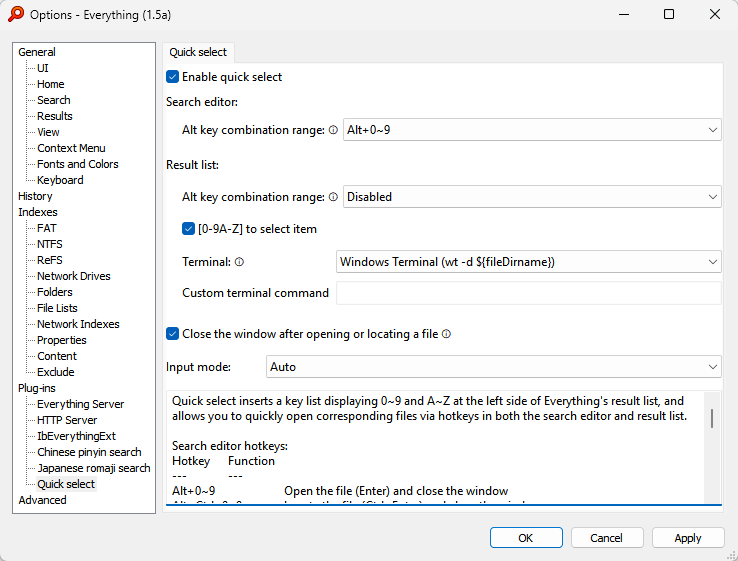
Task: Select Quick select in the options tree
Action: [66, 484]
